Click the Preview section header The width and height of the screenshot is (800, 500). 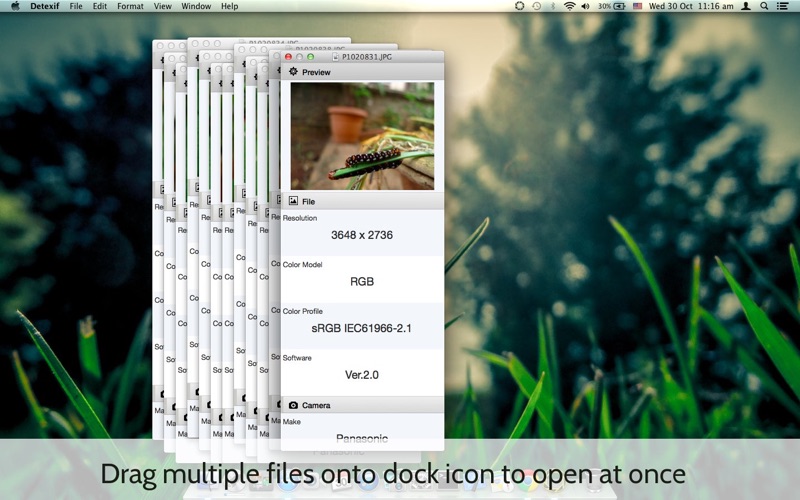click(362, 72)
